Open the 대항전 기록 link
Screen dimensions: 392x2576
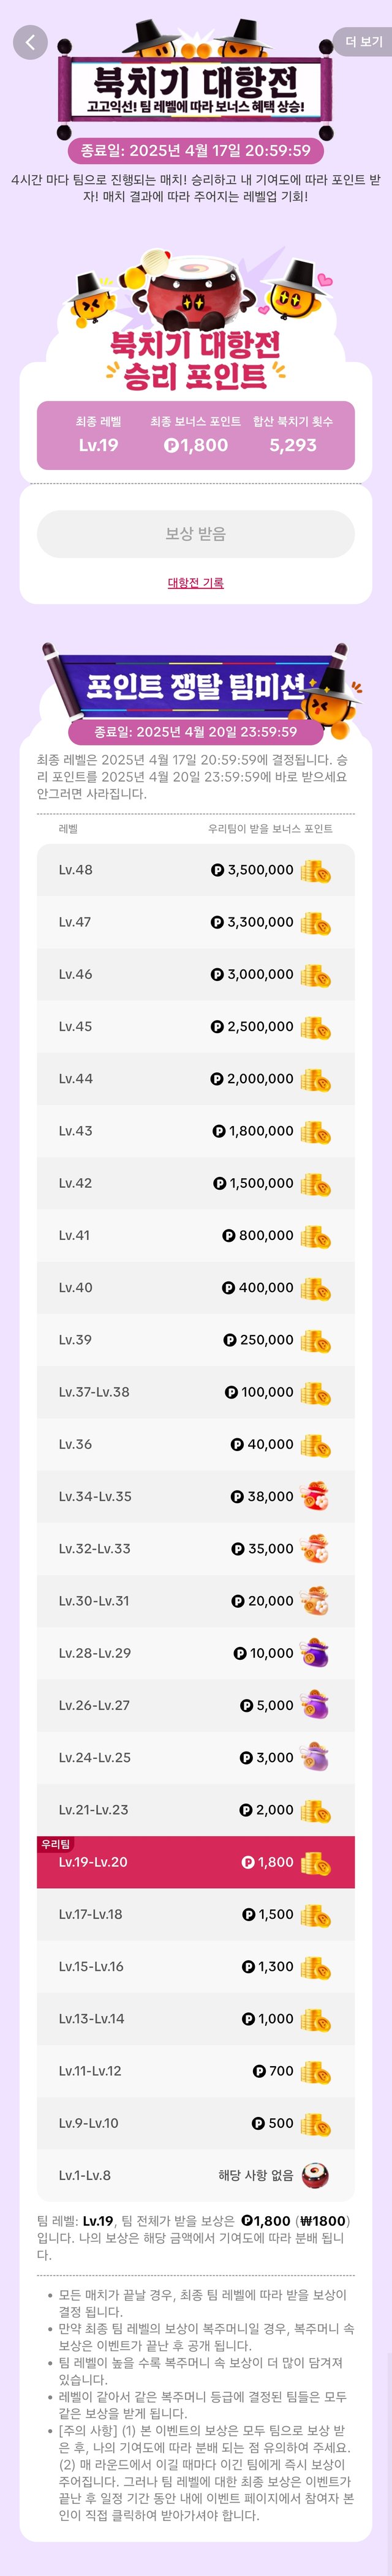click(196, 583)
